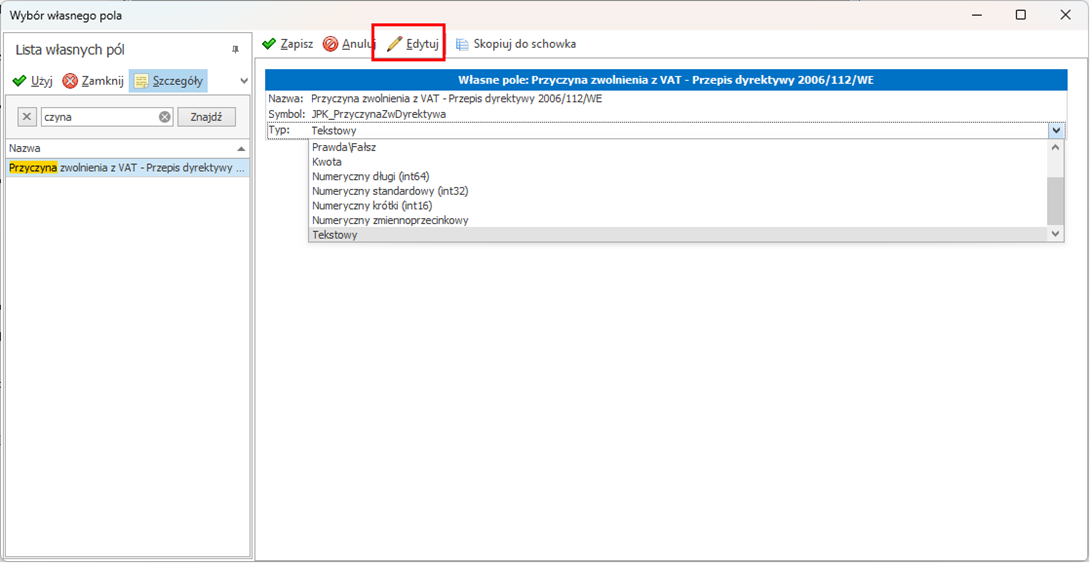Click the red Zamknij icon

click(x=70, y=81)
